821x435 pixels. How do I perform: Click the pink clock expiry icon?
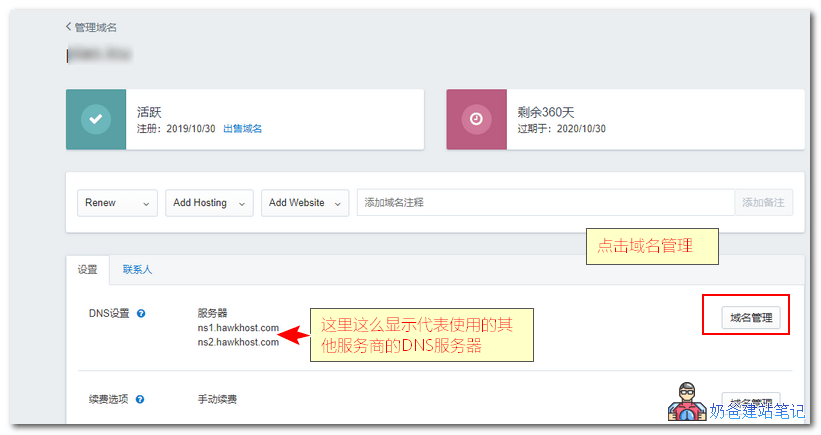(x=477, y=119)
